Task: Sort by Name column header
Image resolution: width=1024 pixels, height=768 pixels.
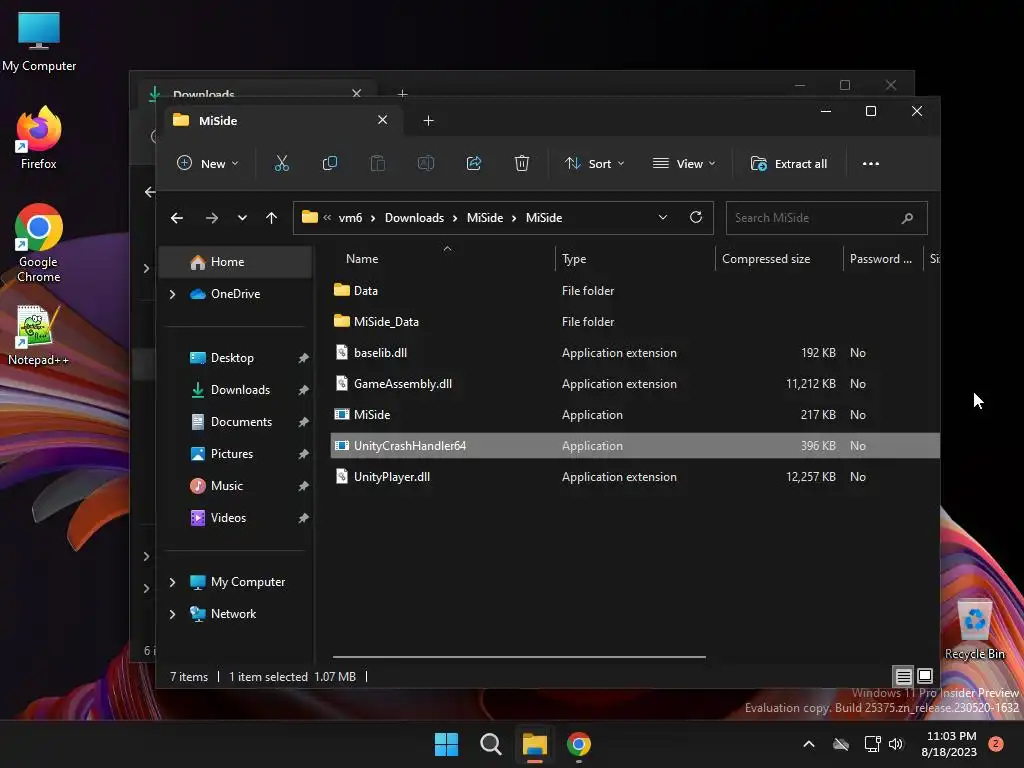Action: 362,259
